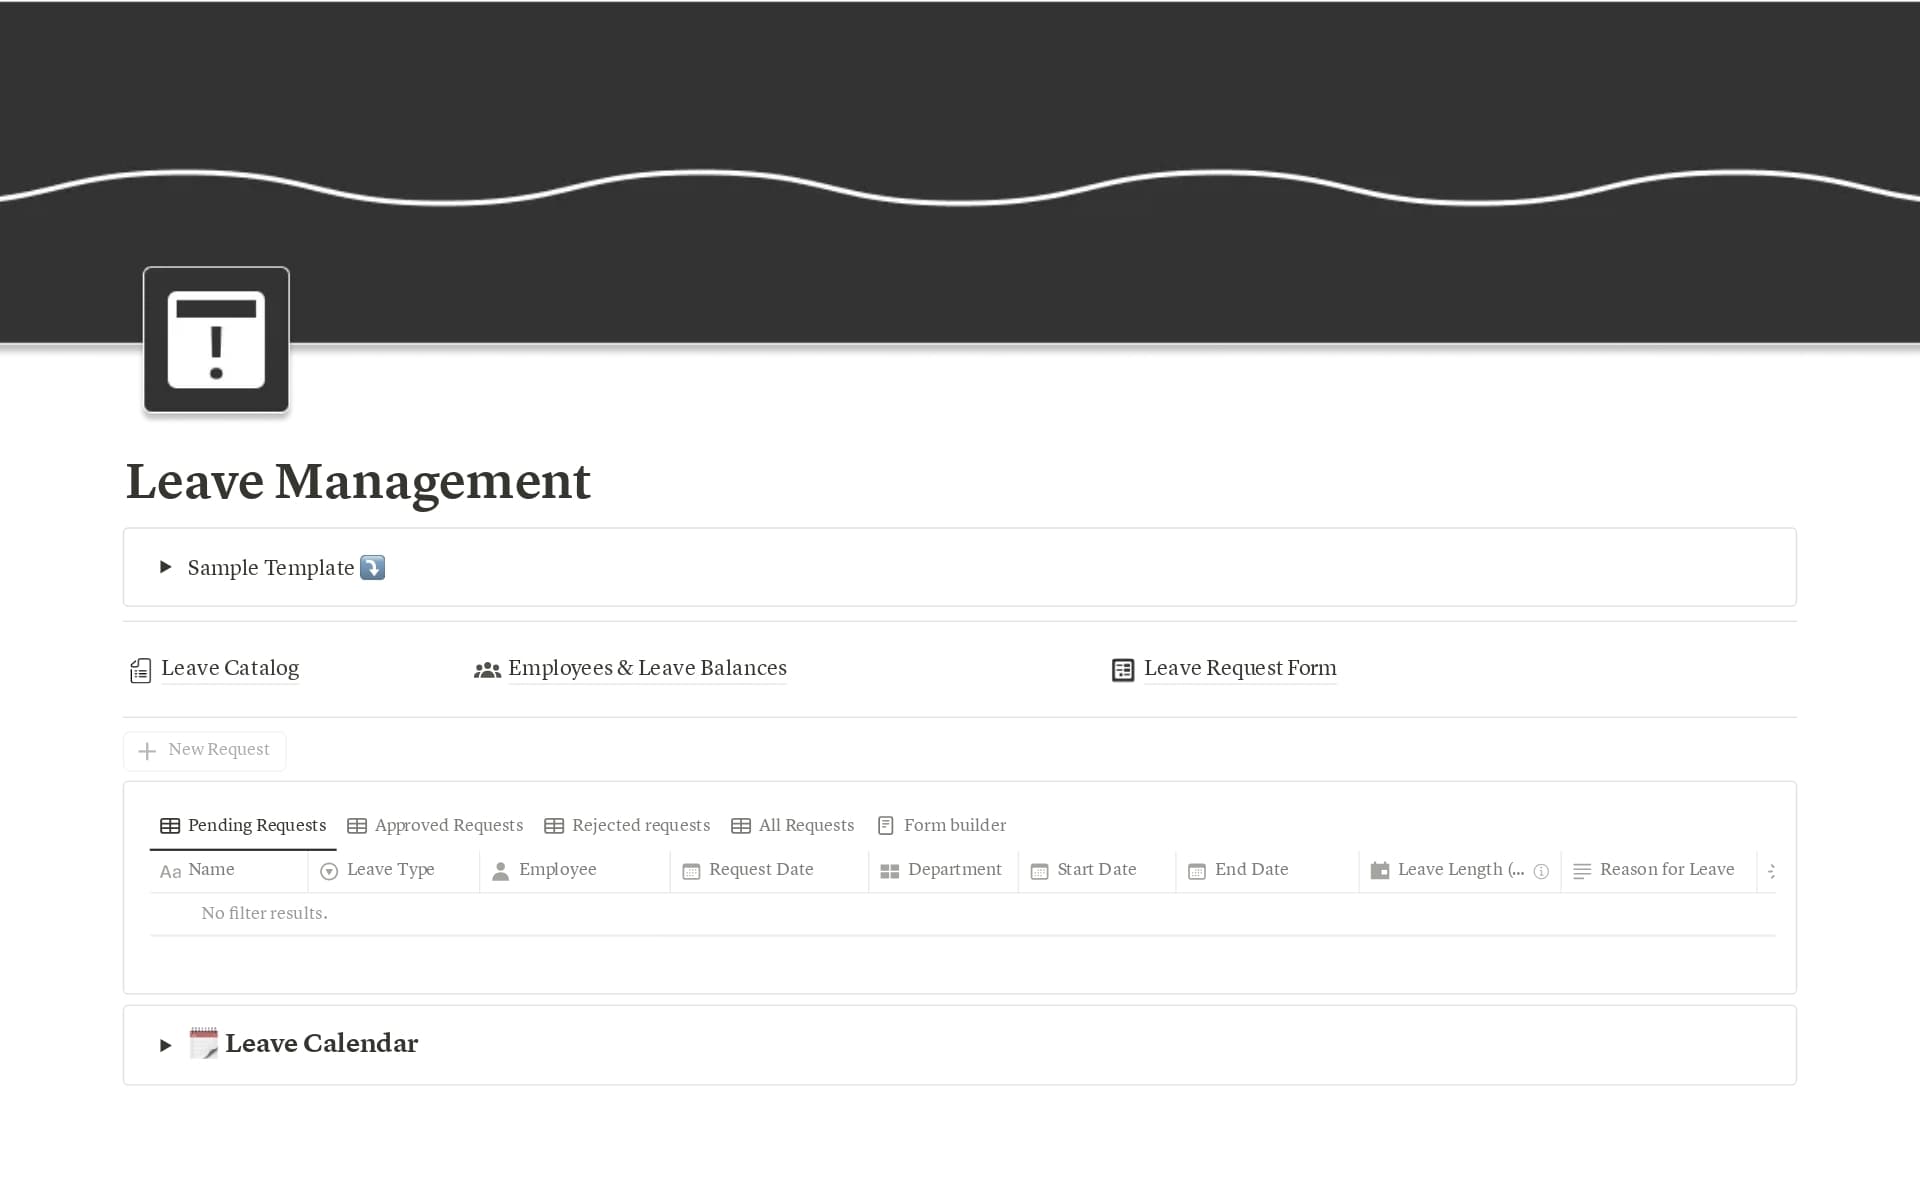The height and width of the screenshot is (1199, 1920).
Task: Click the document icon beside Leave Catalog
Action: pos(139,669)
